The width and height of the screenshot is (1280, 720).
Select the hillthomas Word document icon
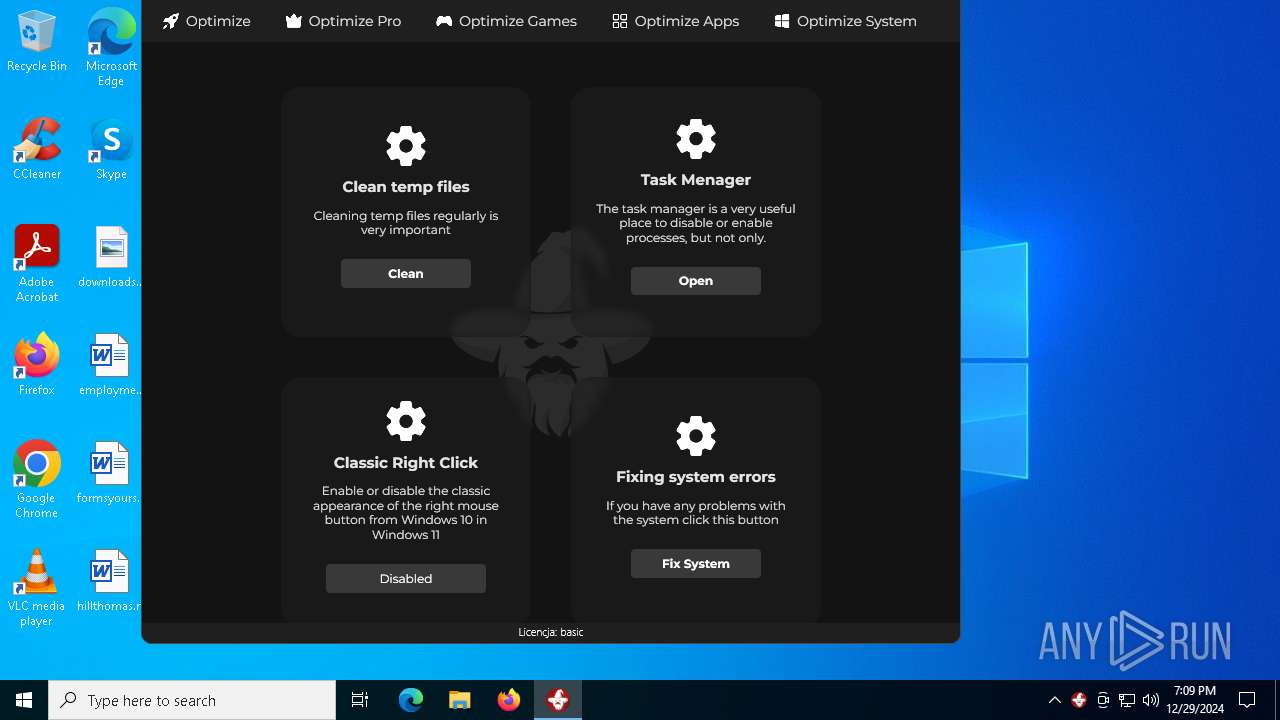[x=111, y=581]
